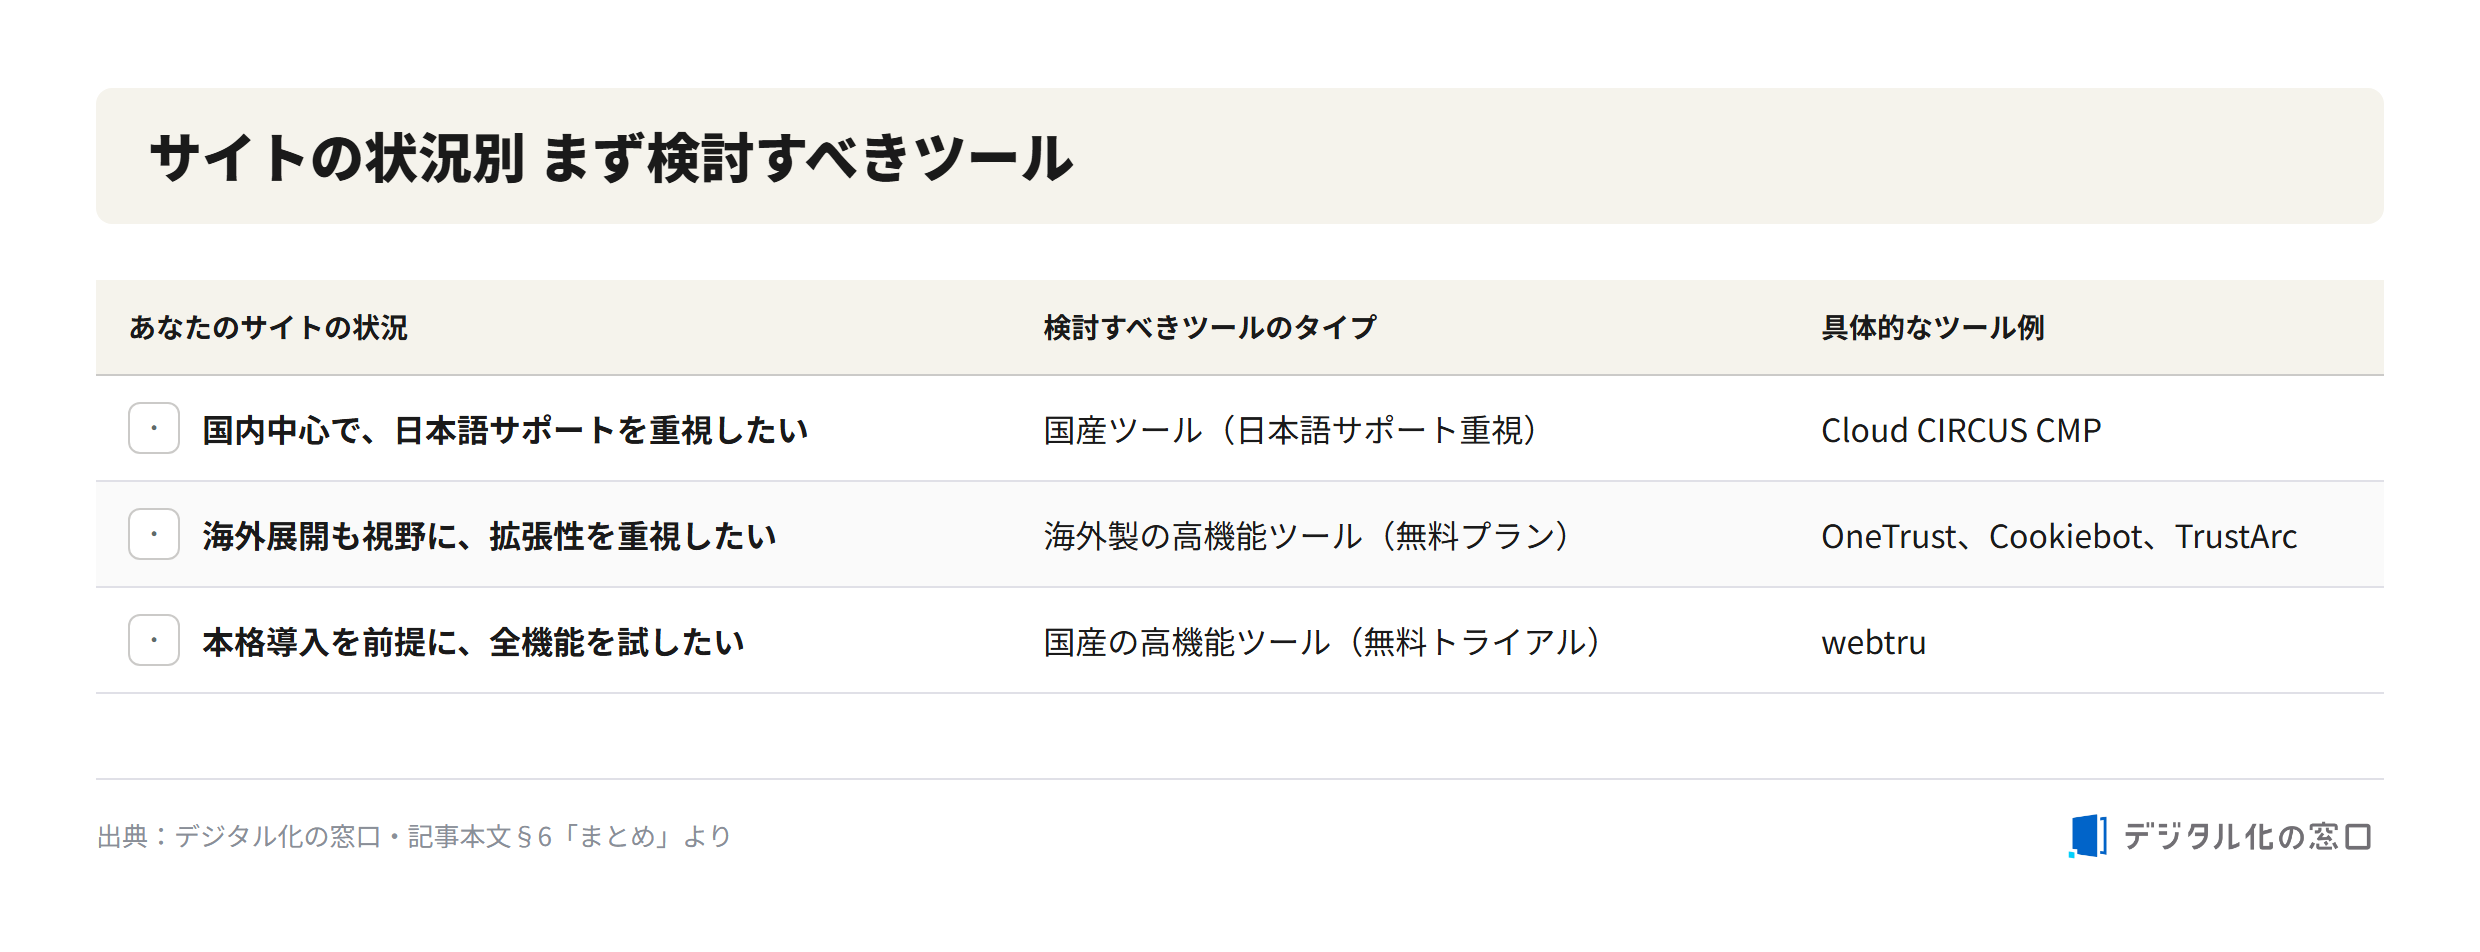Screen dimensions: 2480x952
Task: Click the 国内中心で、日本語サポートを重視したい row label
Action: 505,430
